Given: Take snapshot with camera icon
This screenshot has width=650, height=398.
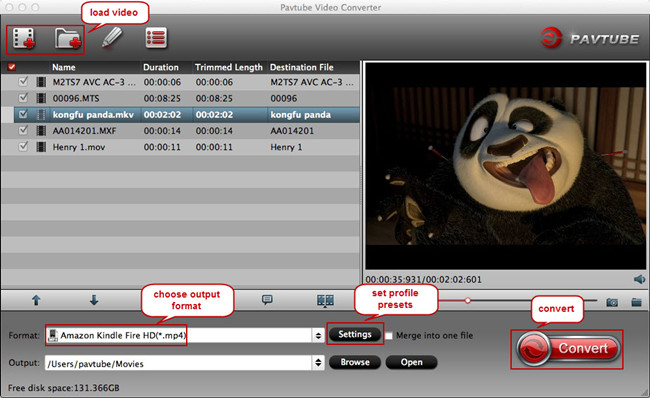Looking at the screenshot, I should pyautogui.click(x=612, y=302).
